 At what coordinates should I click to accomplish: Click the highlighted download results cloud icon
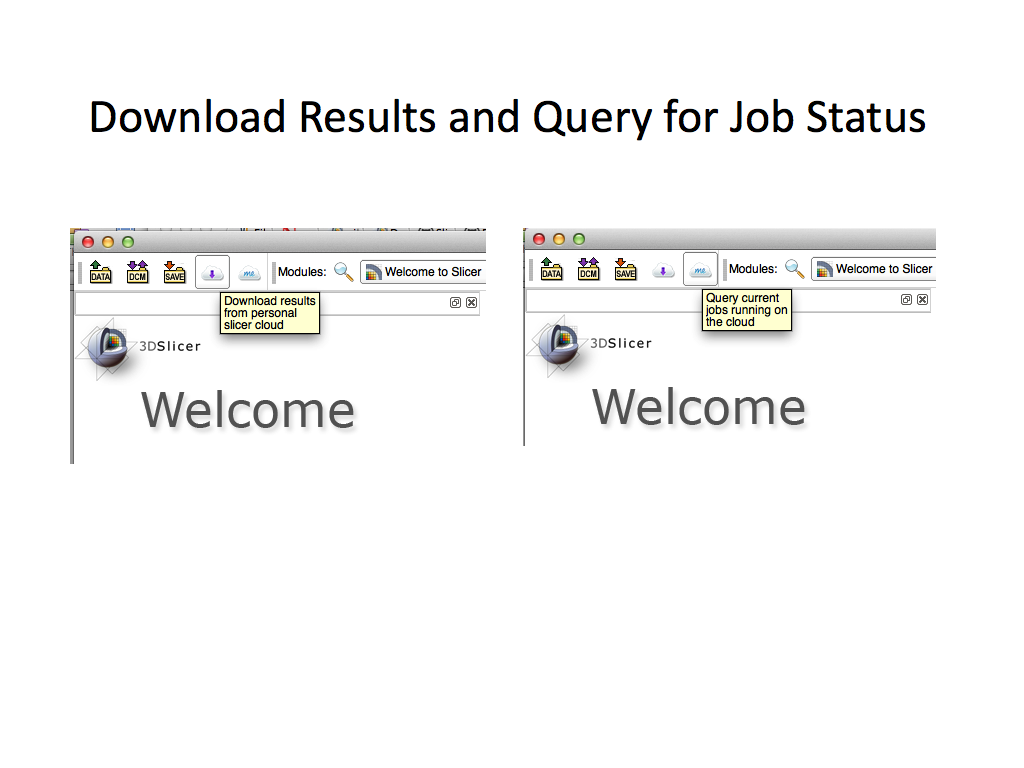(212, 272)
